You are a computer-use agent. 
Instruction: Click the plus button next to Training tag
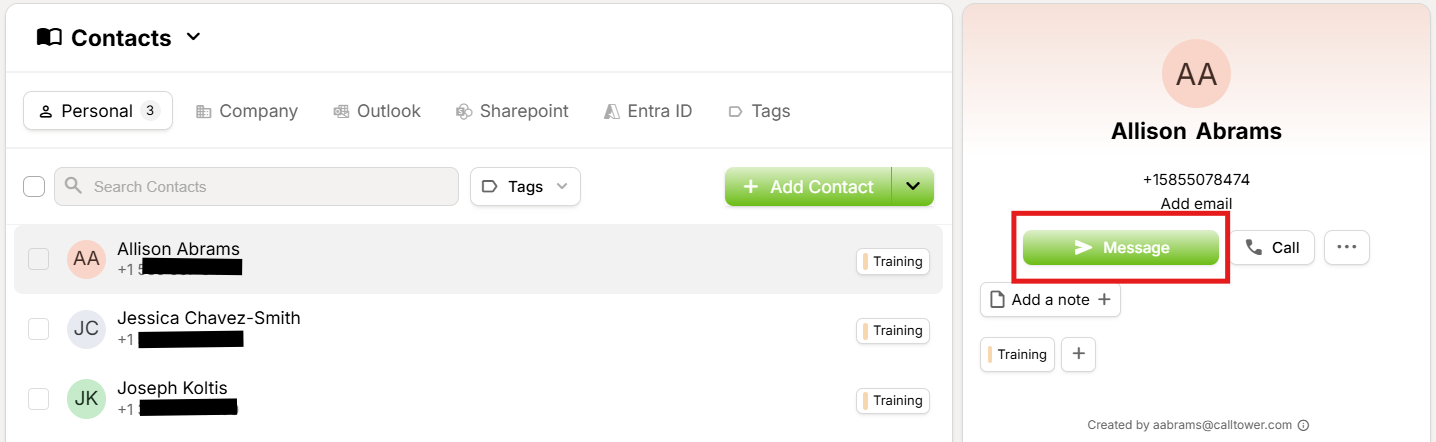1078,355
